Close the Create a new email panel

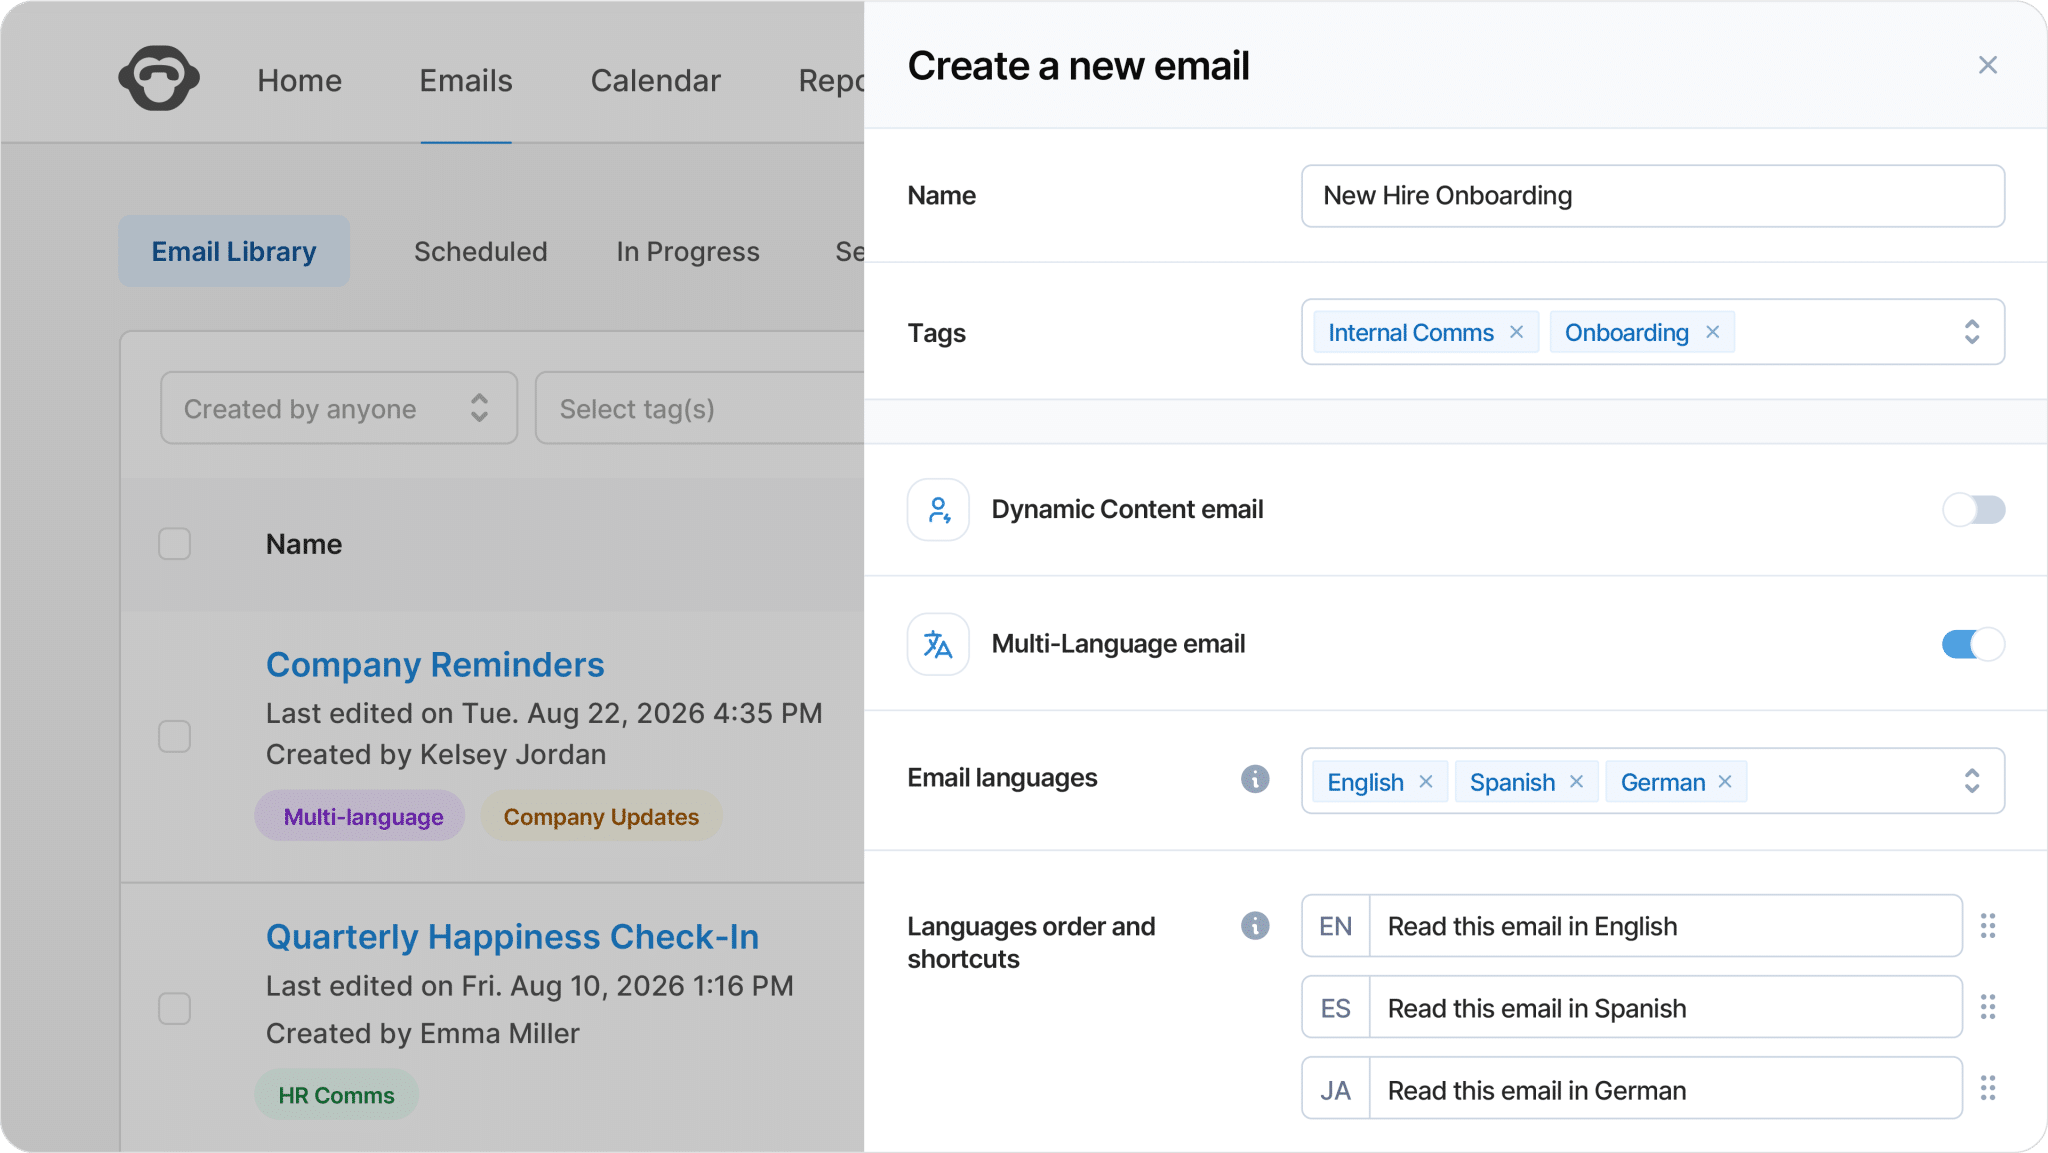point(1987,65)
